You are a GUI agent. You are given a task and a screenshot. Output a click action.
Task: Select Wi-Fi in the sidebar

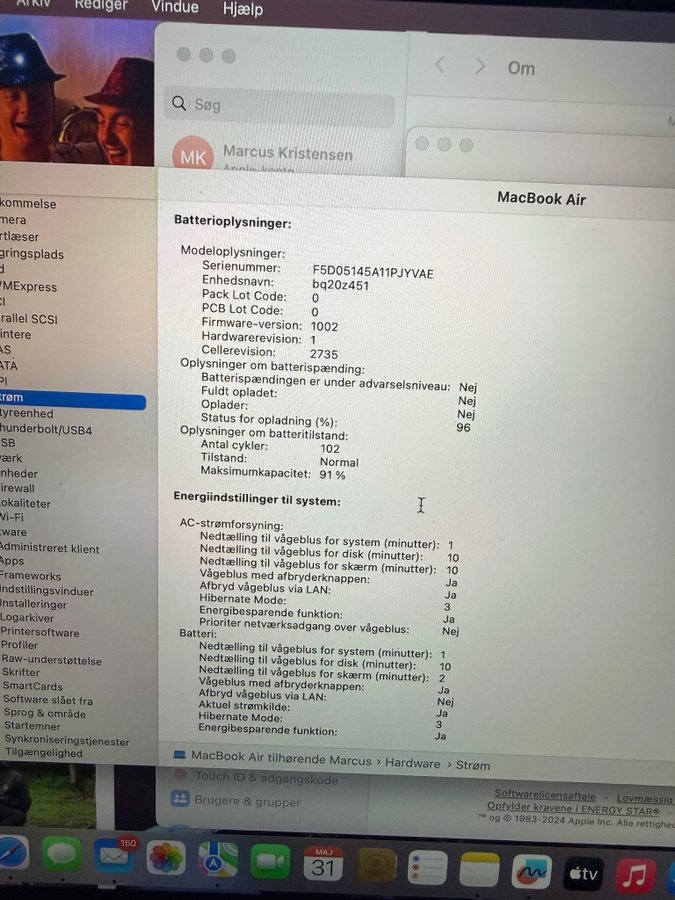click(x=12, y=517)
